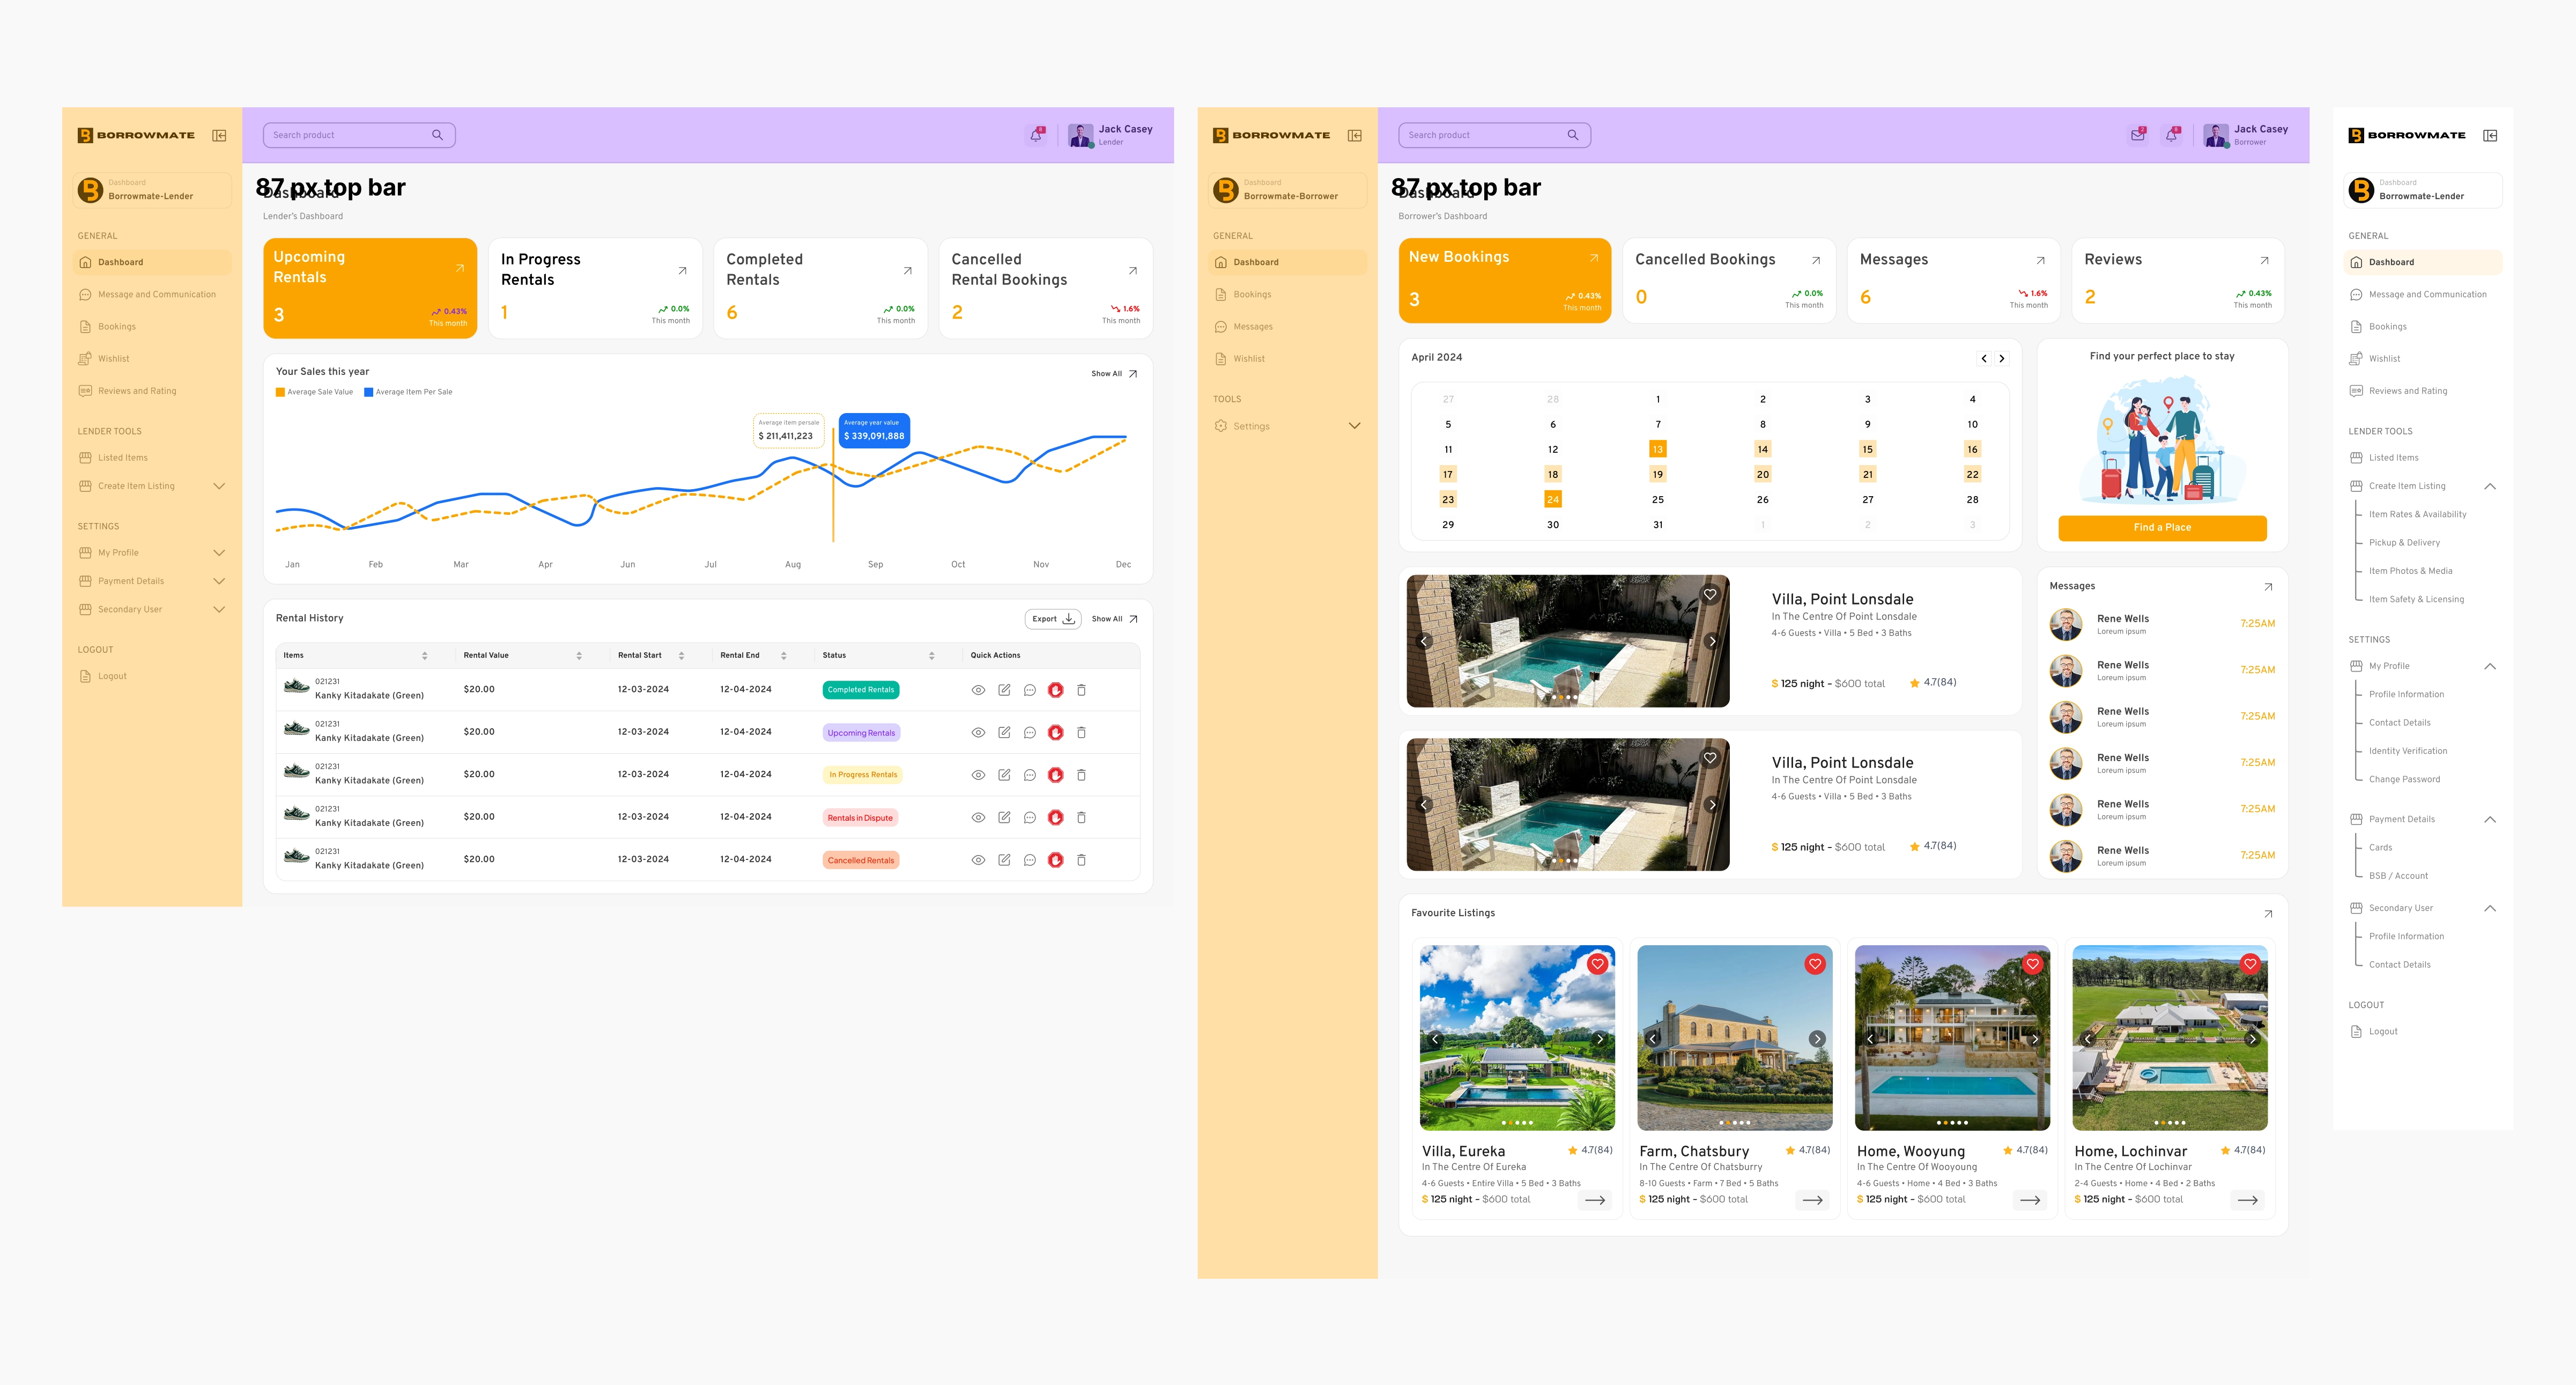The width and height of the screenshot is (2576, 1385).
Task: Click Export button in Rental History
Action: click(x=1053, y=619)
